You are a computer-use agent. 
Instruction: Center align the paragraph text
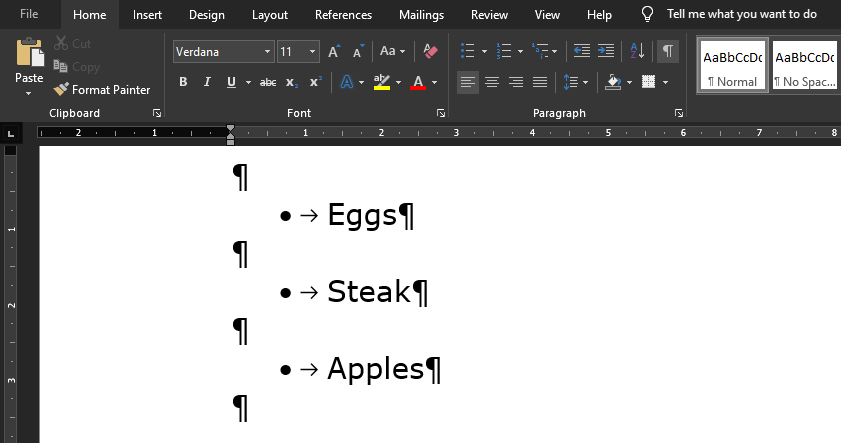492,82
